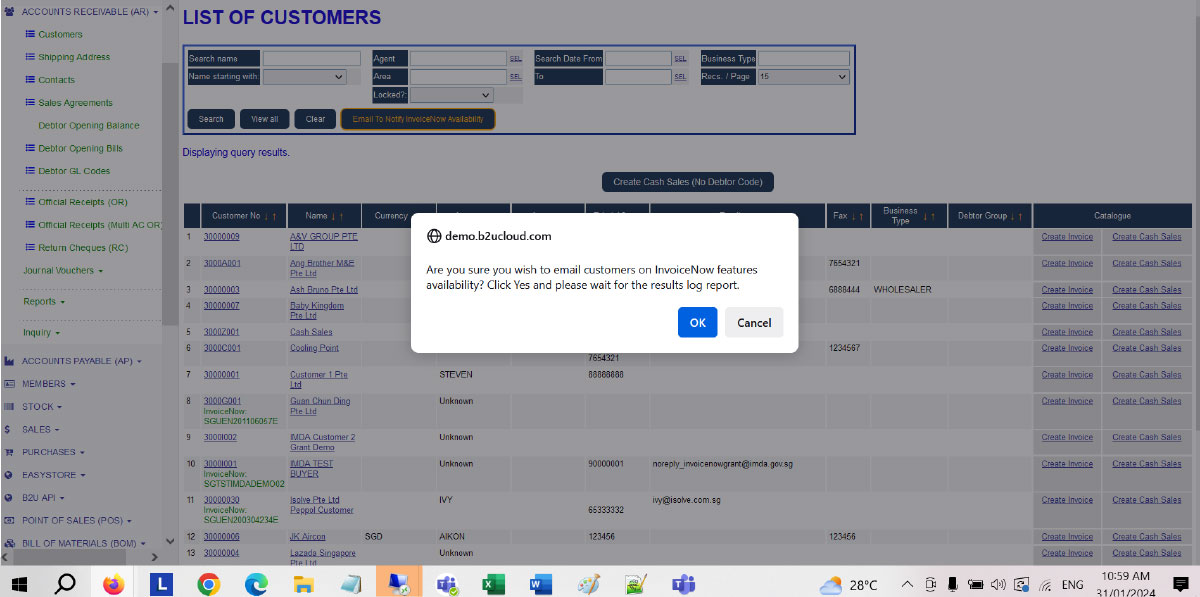Confirm the dialog with OK
Viewport: 1200px width, 597px height.
click(697, 322)
